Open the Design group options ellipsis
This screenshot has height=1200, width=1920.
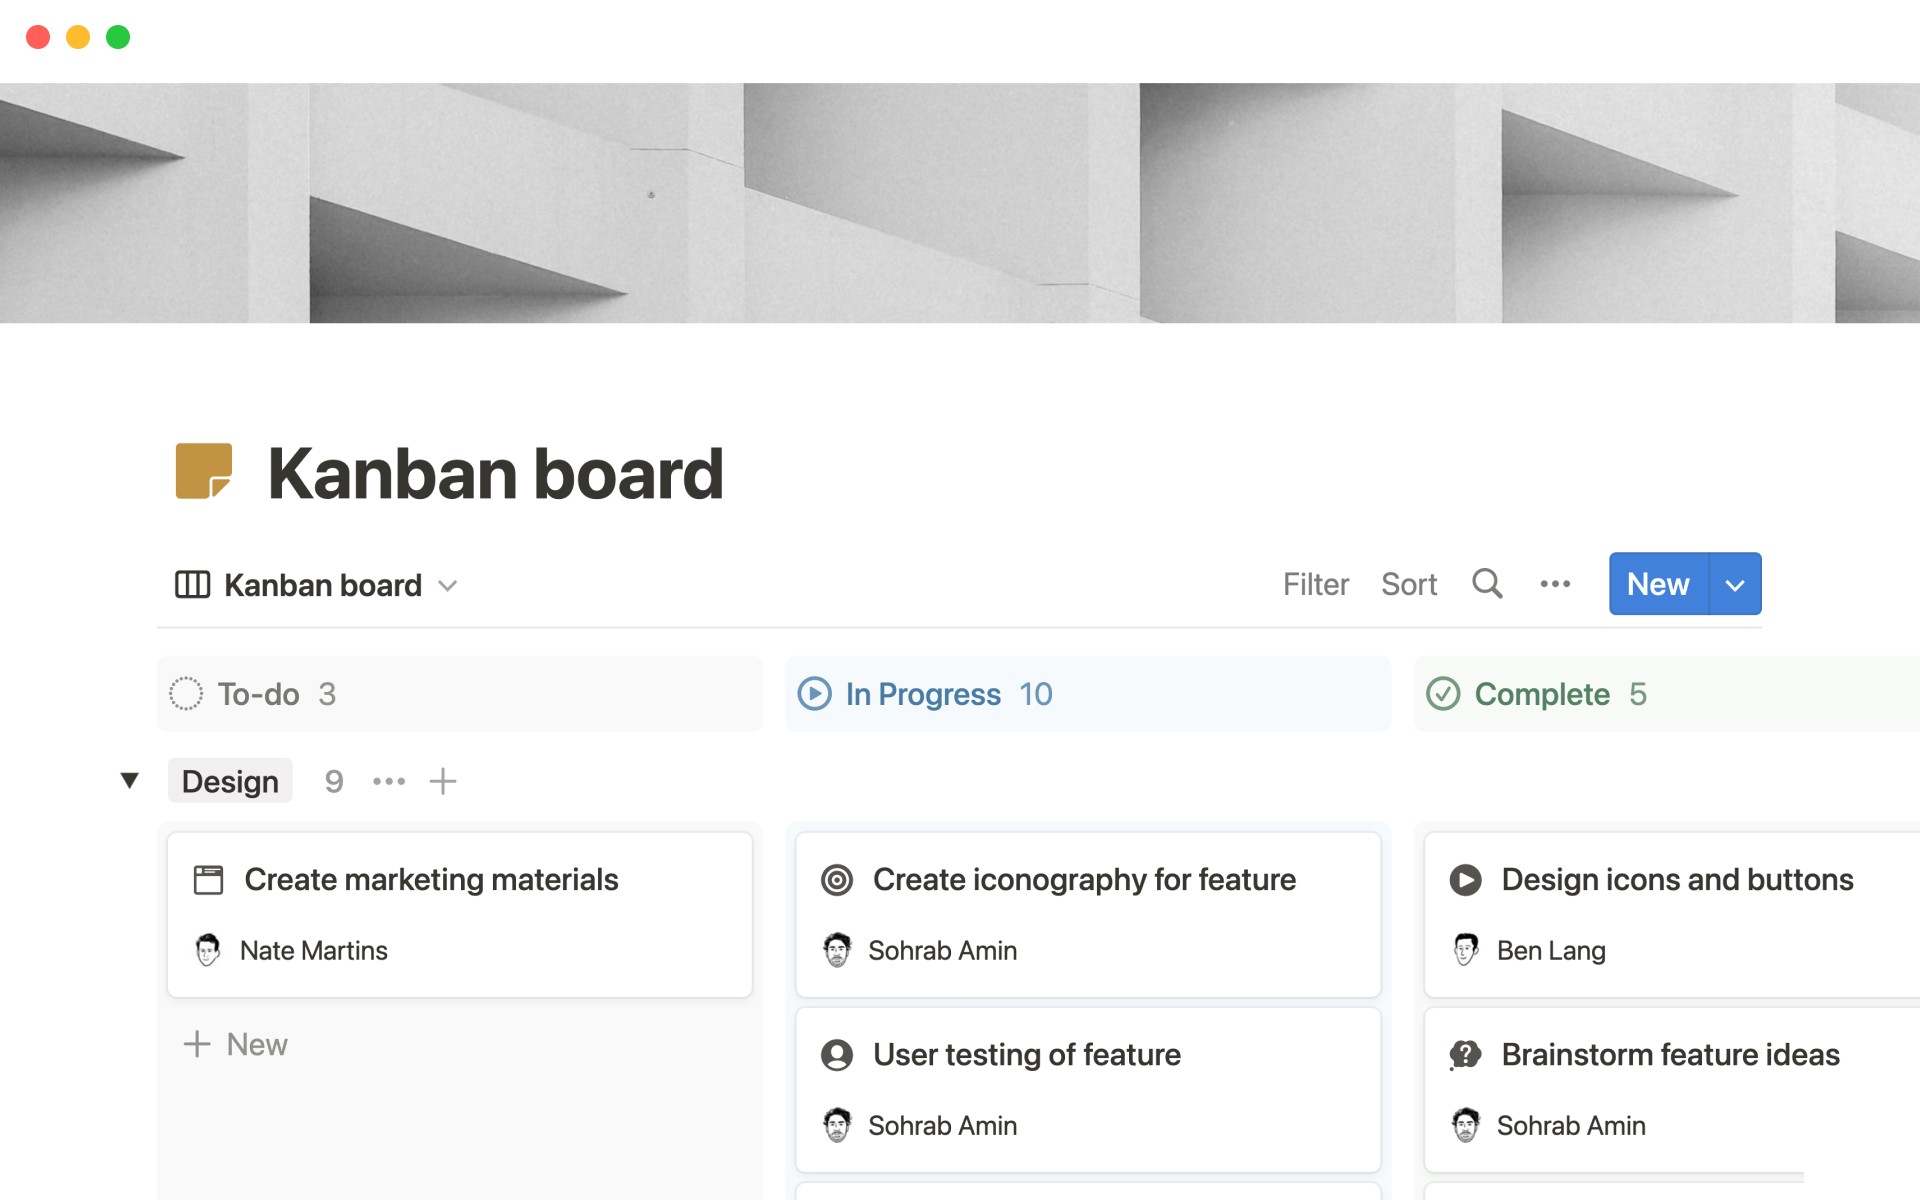point(388,781)
